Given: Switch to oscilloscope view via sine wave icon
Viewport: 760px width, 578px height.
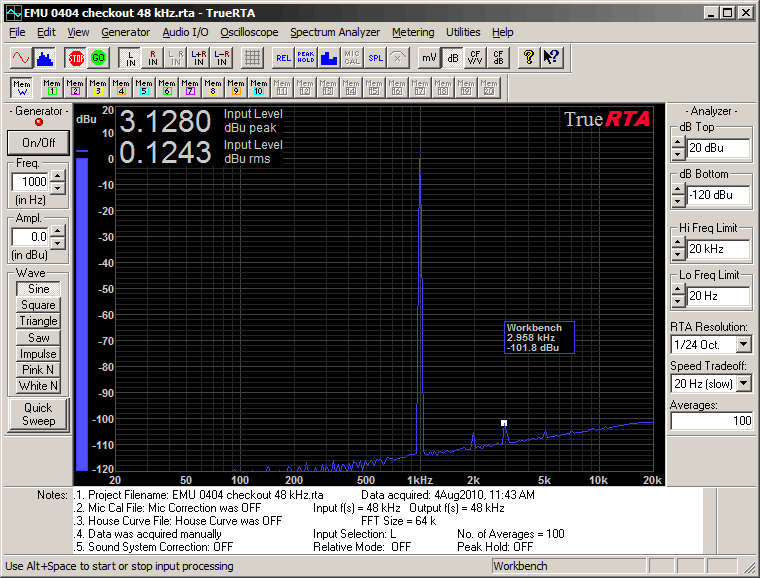Looking at the screenshot, I should click(21, 58).
